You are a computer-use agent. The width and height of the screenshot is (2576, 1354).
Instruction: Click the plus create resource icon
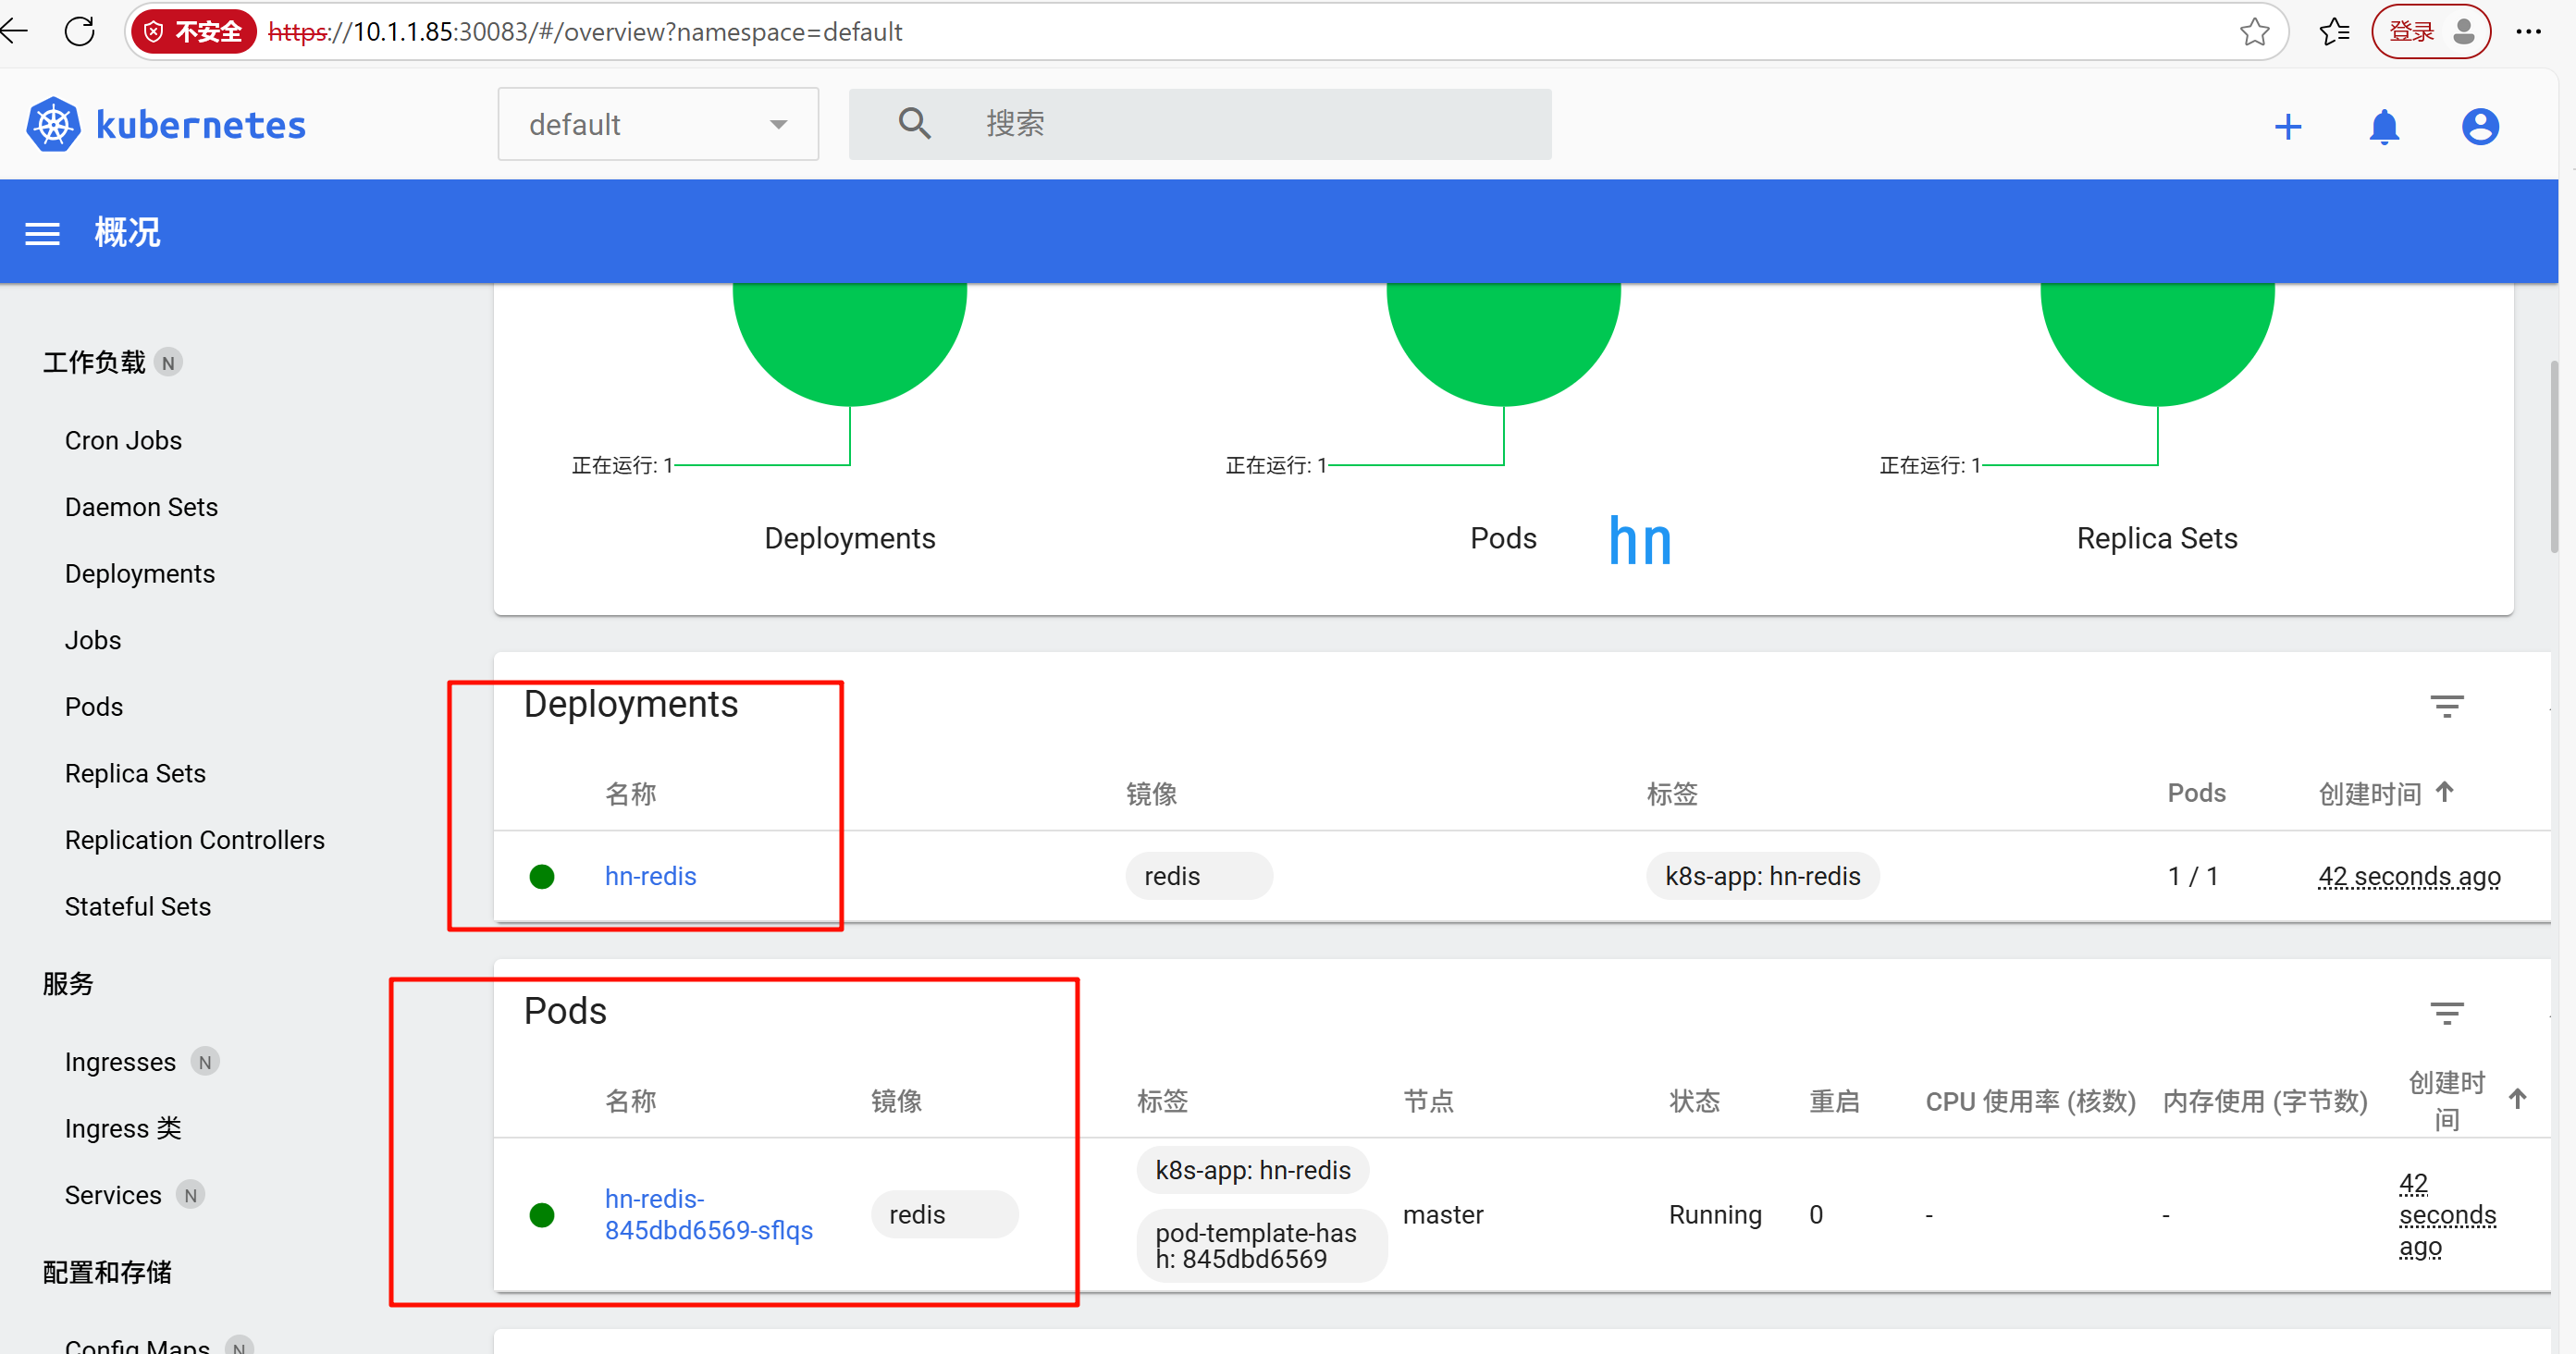coord(2287,127)
